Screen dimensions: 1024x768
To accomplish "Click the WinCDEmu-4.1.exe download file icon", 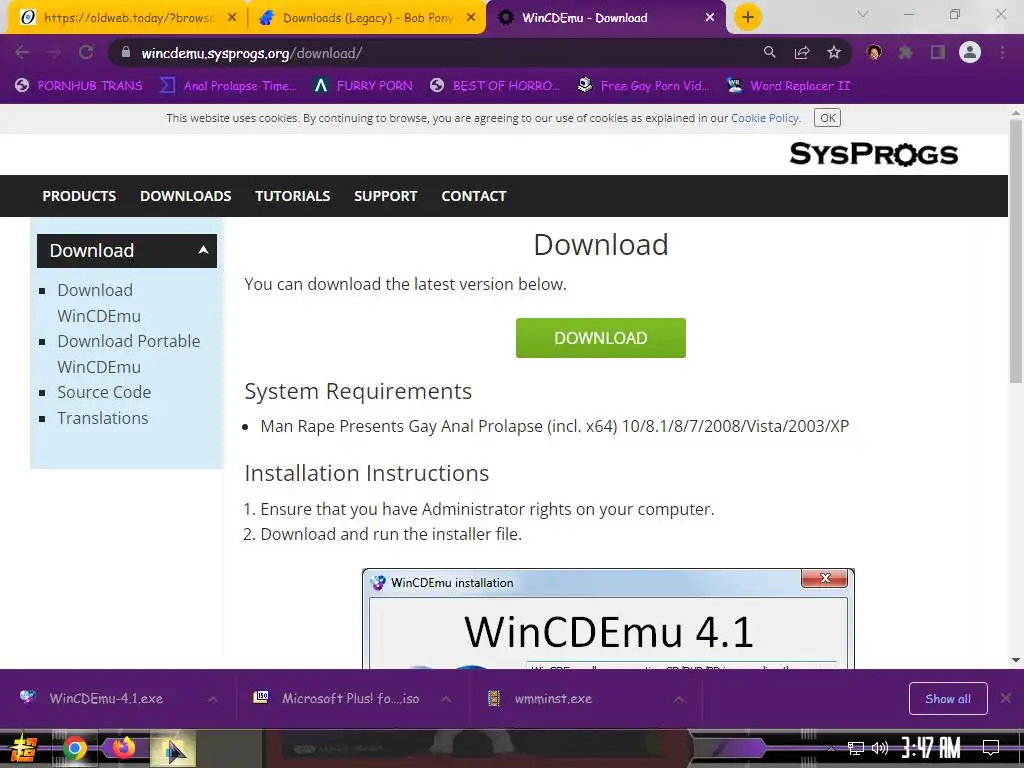I will click(27, 698).
